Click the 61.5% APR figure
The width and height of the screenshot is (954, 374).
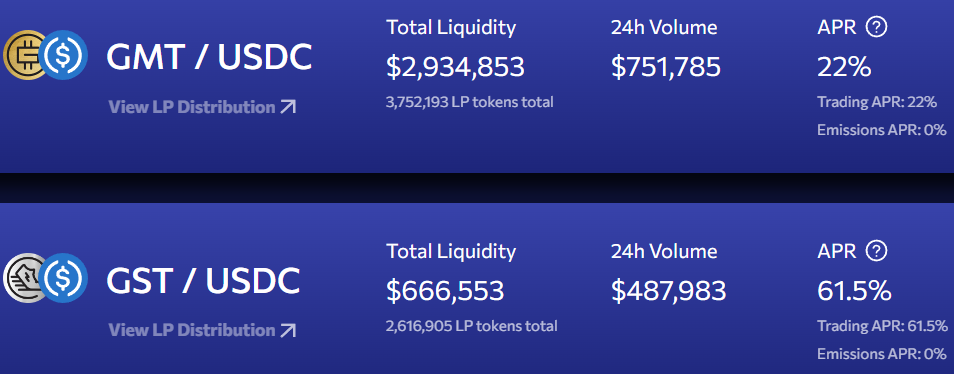point(854,291)
